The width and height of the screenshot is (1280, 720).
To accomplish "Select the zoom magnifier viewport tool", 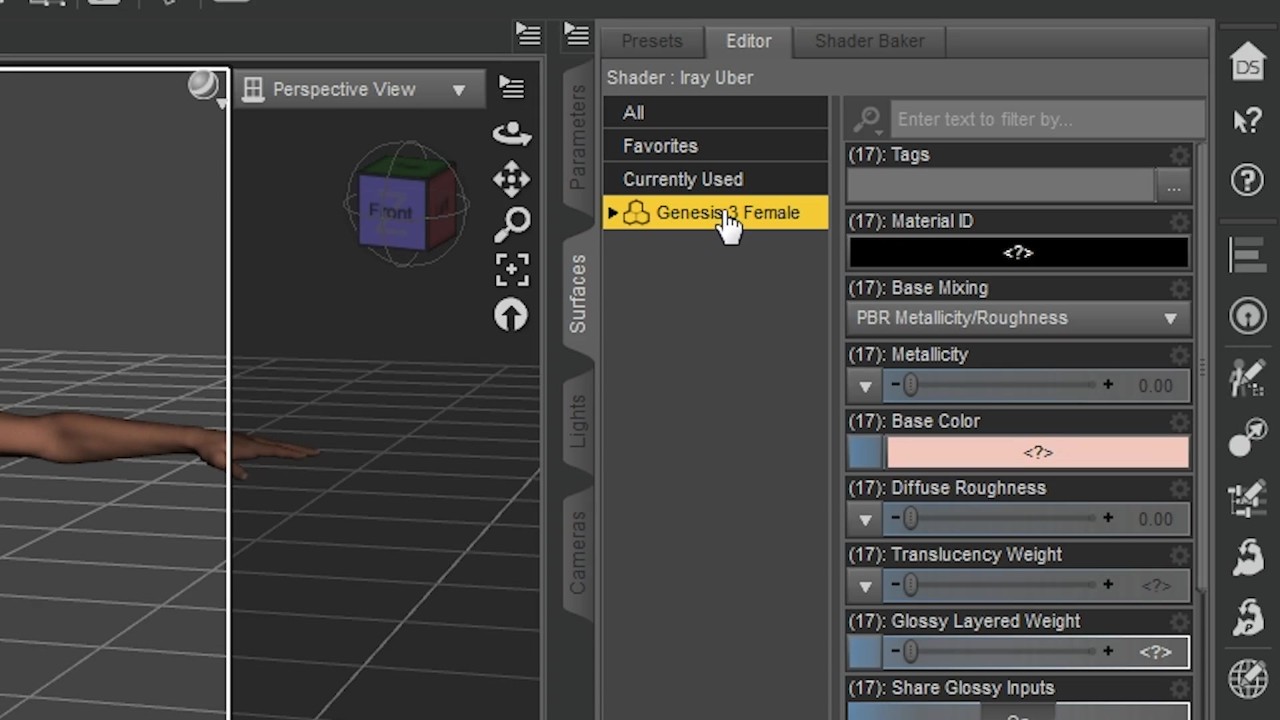I will [x=512, y=223].
